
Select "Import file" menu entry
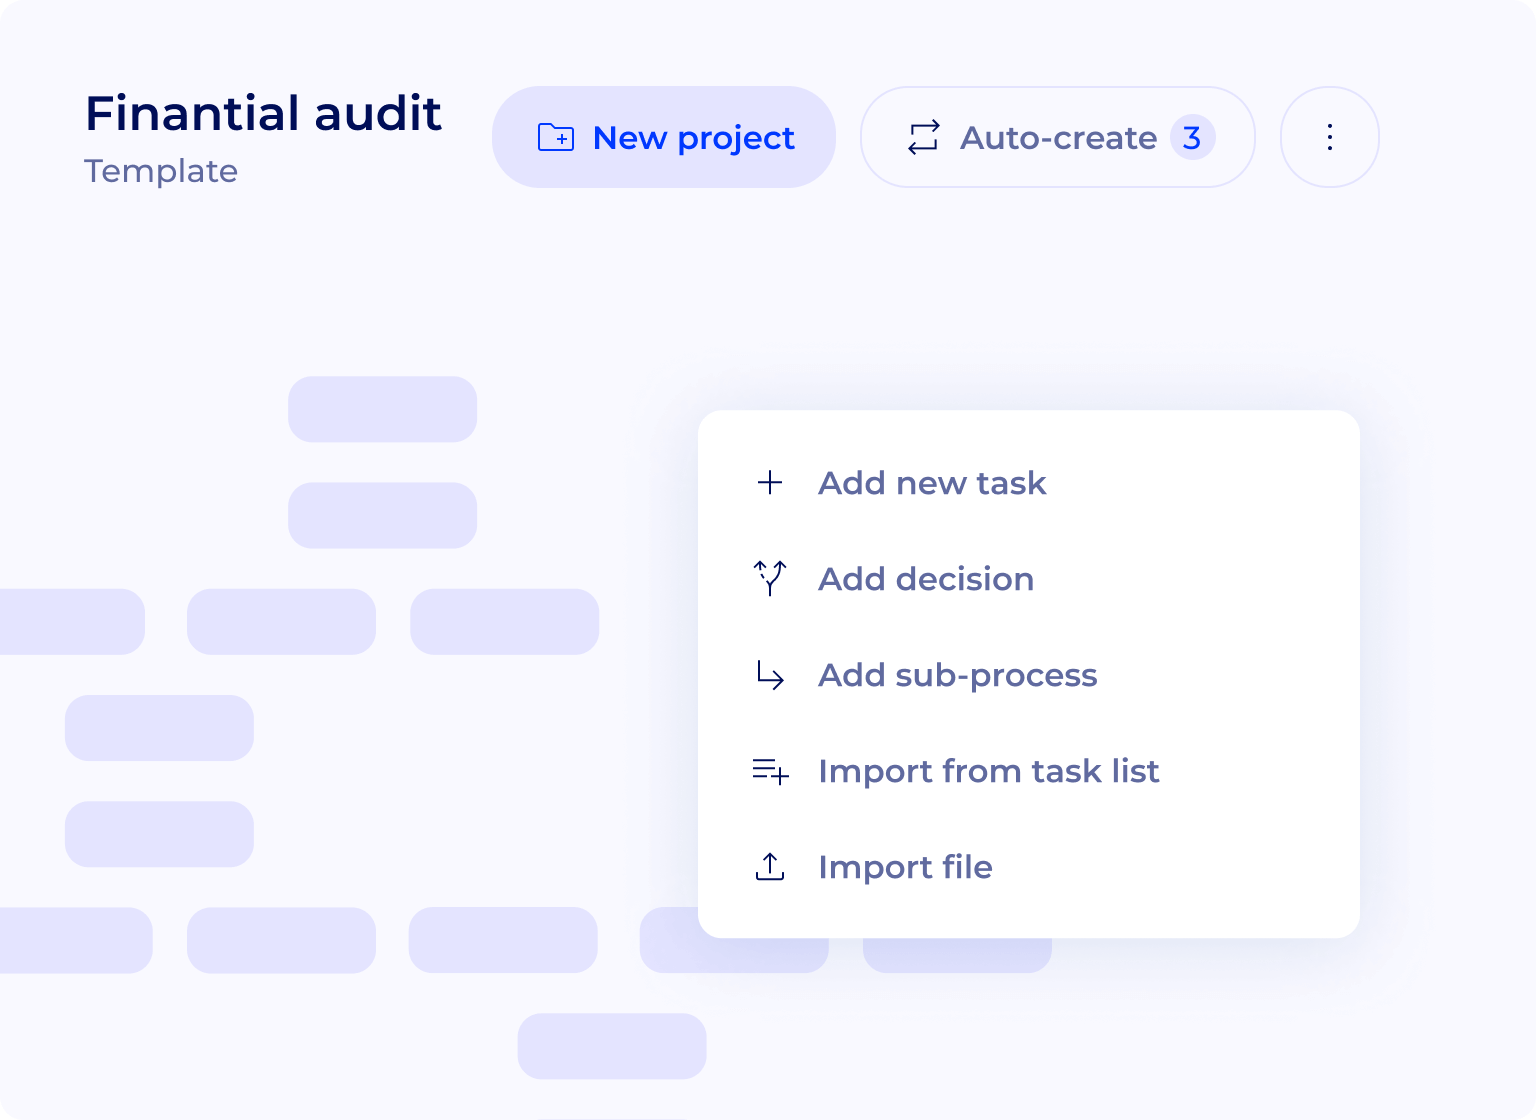pos(905,867)
